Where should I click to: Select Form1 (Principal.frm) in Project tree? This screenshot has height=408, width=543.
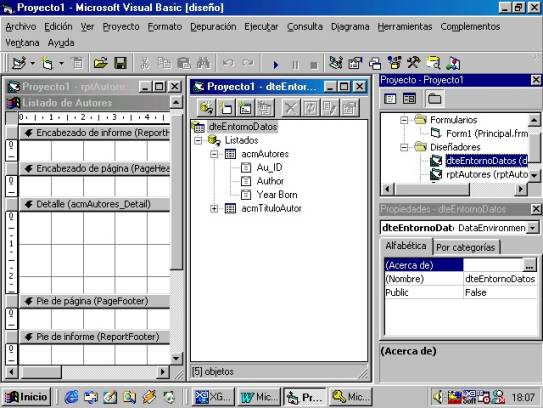487,133
